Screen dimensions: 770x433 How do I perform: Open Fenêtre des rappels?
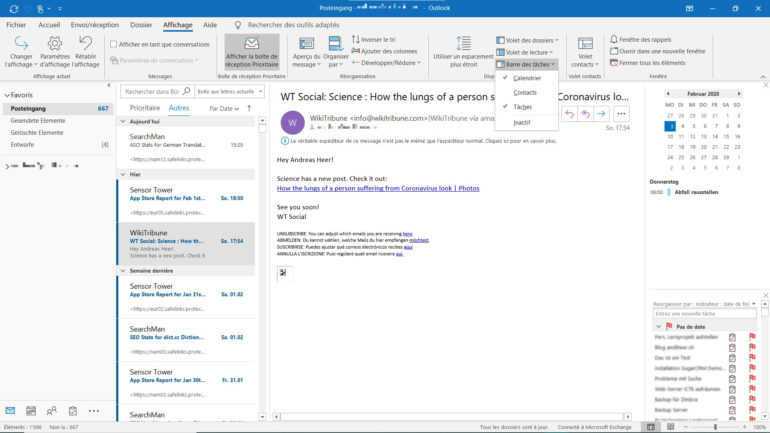(640, 39)
